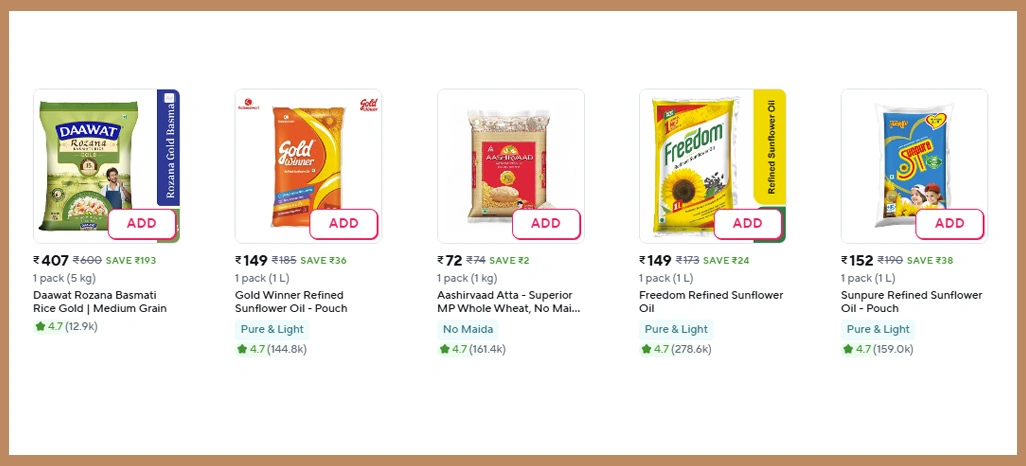Add Aashirvaad Atta to cart
The width and height of the screenshot is (1026, 466).
pos(545,224)
